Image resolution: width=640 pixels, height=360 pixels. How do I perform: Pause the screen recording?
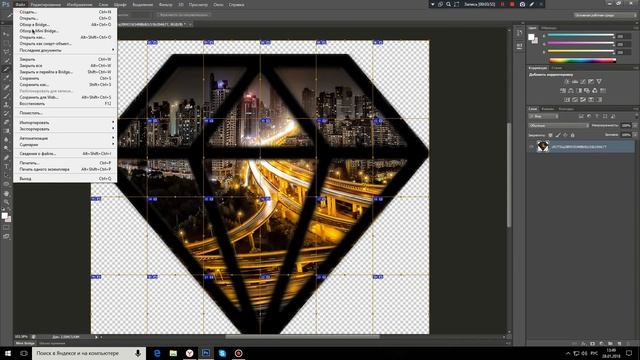pyautogui.click(x=503, y=4)
